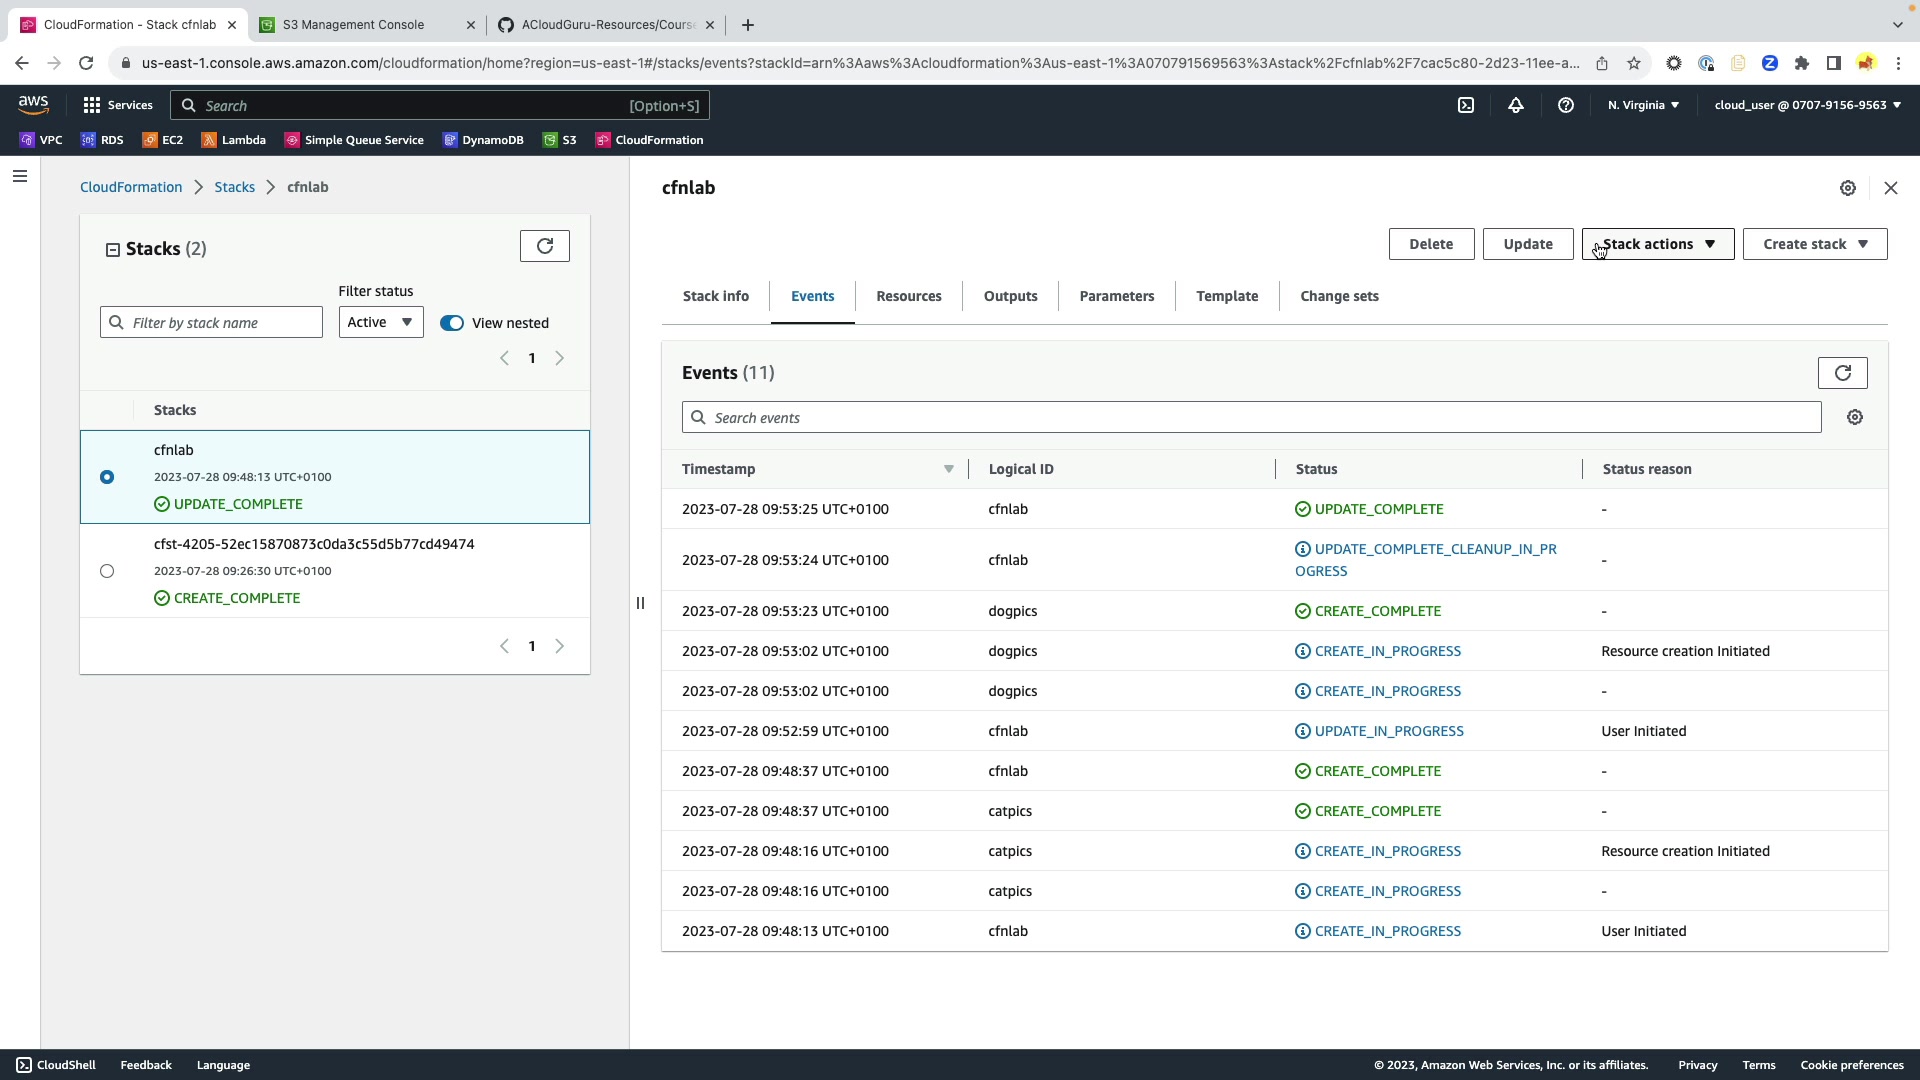Open the notifications bell

click(x=1516, y=105)
